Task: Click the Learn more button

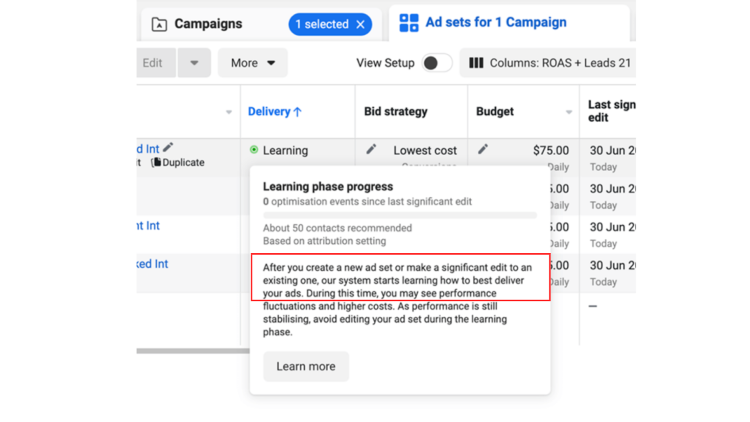Action: pos(306,366)
